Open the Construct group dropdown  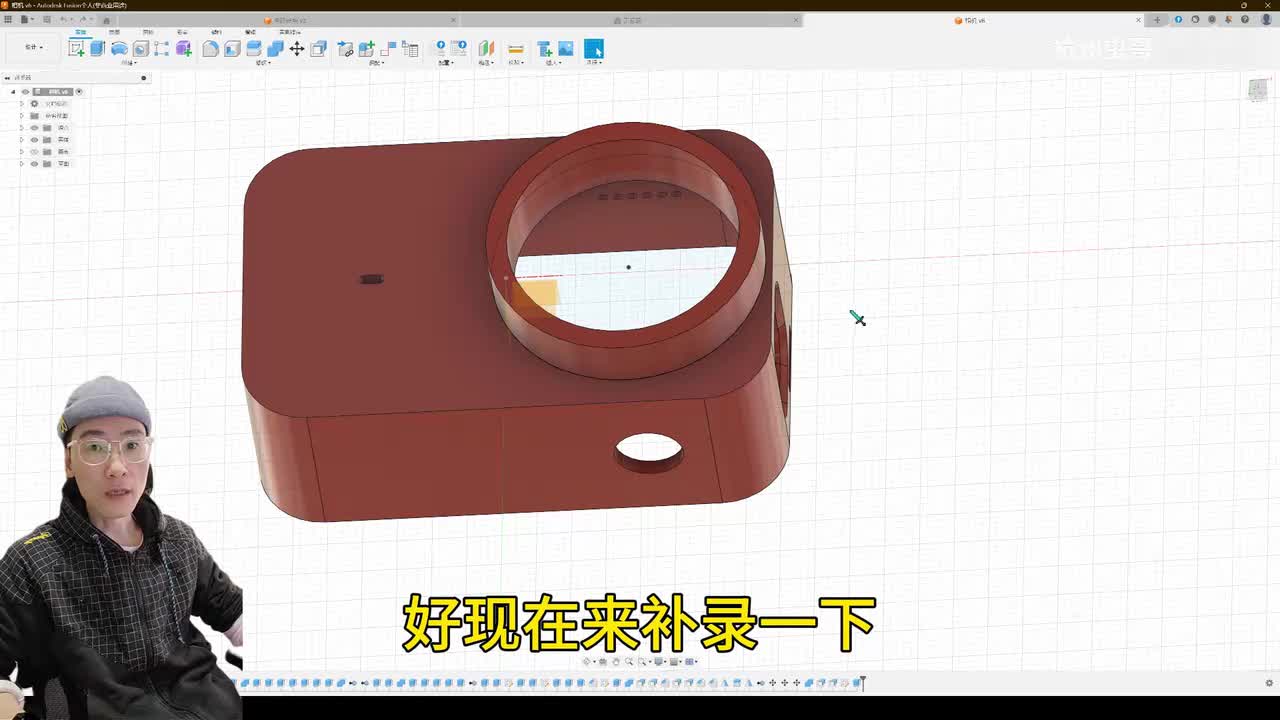486,62
